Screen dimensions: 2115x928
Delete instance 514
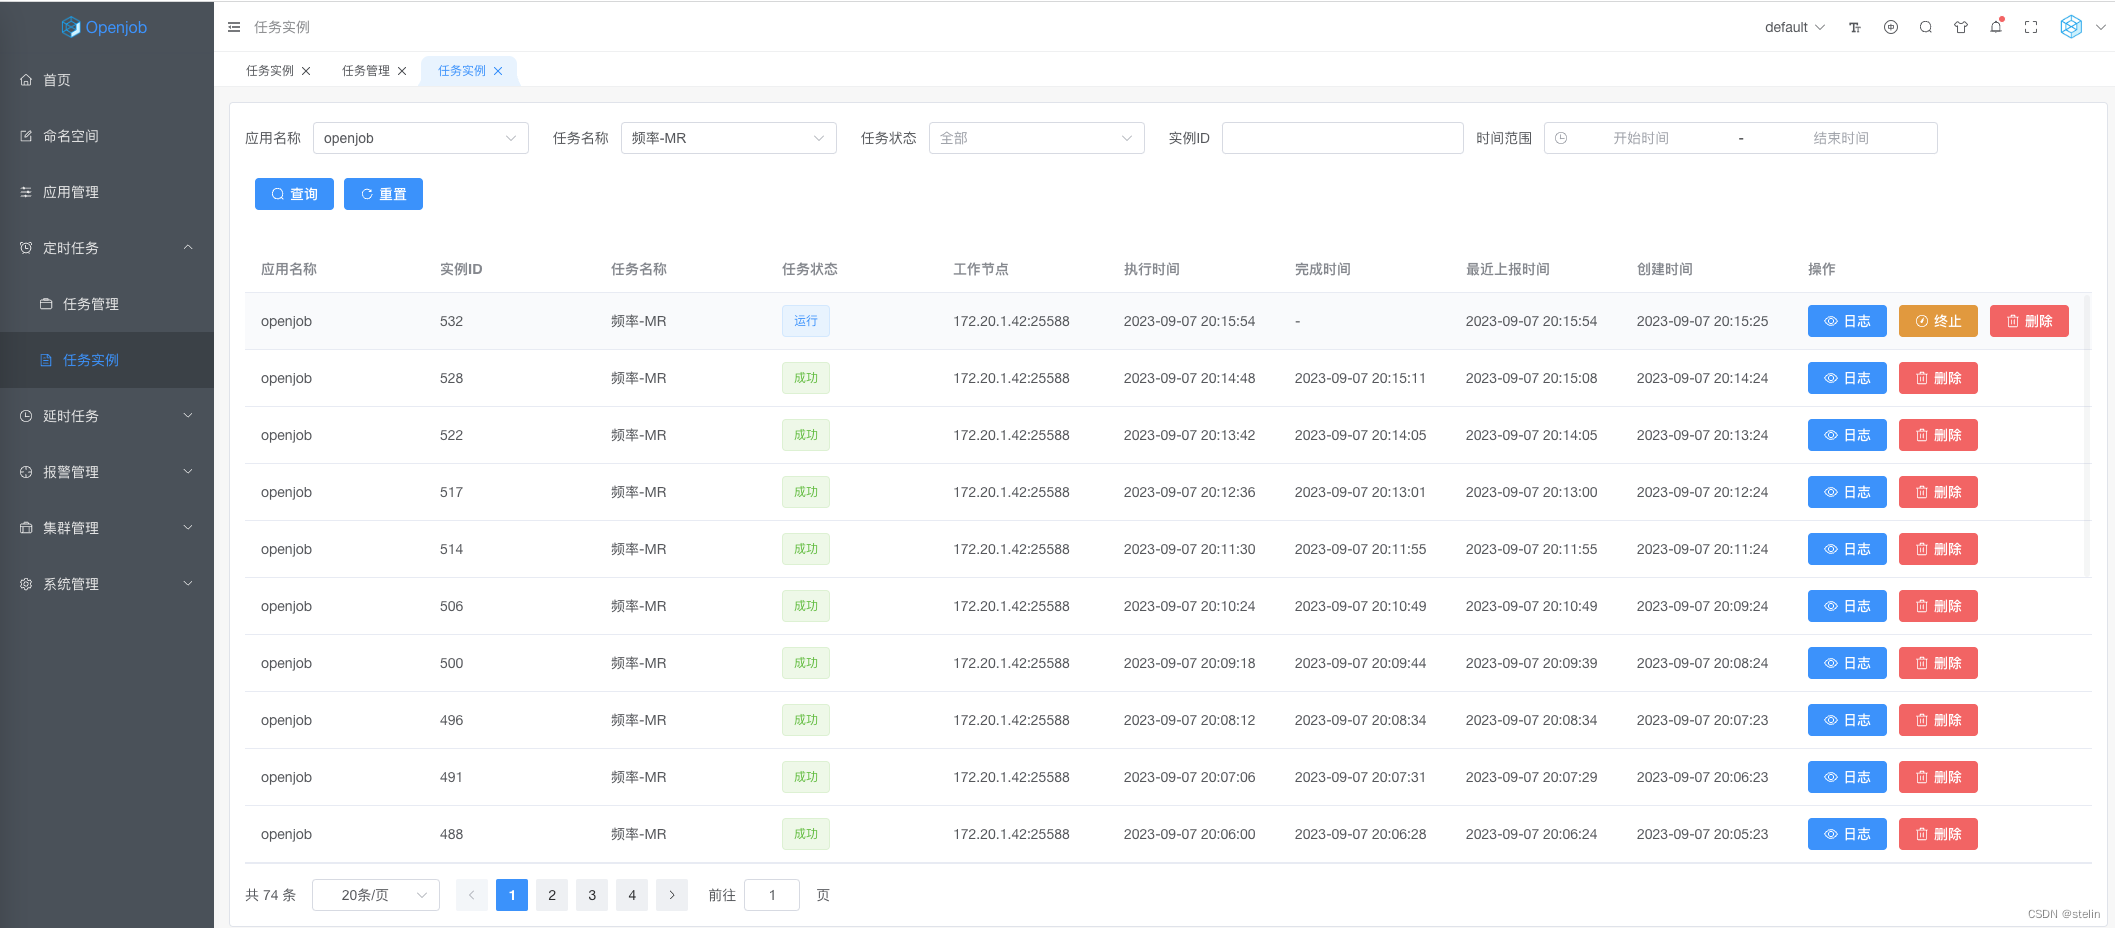pyautogui.click(x=1938, y=549)
